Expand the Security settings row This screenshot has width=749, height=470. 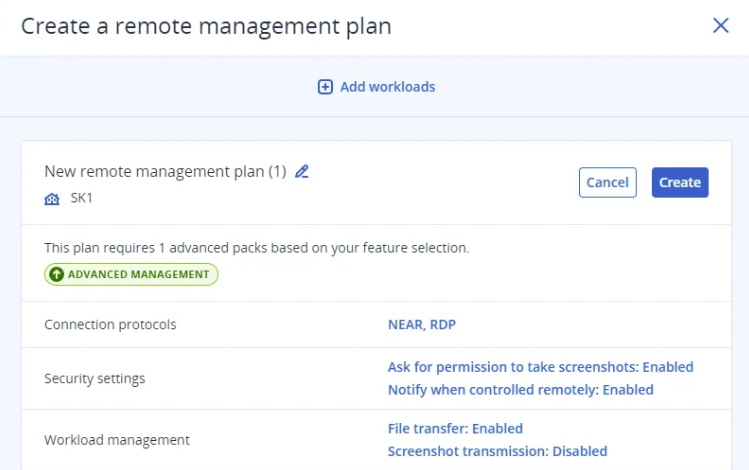pos(95,378)
